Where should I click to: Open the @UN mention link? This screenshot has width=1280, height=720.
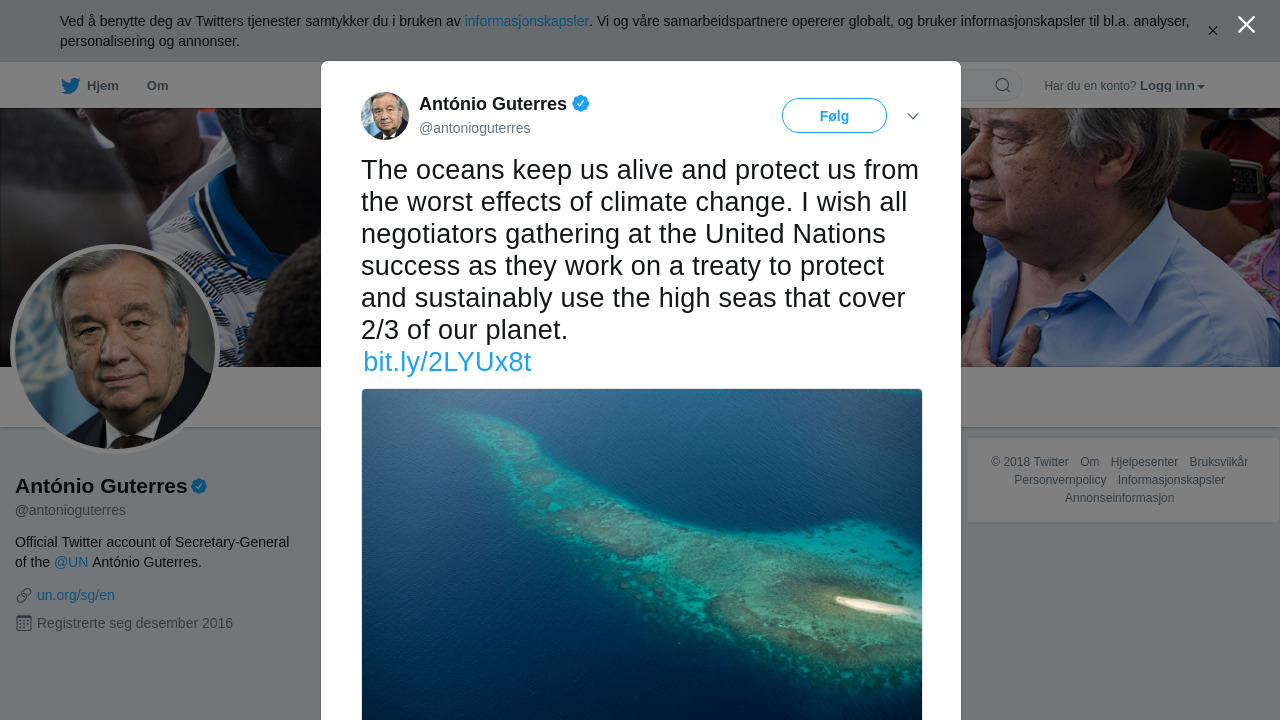[71, 562]
